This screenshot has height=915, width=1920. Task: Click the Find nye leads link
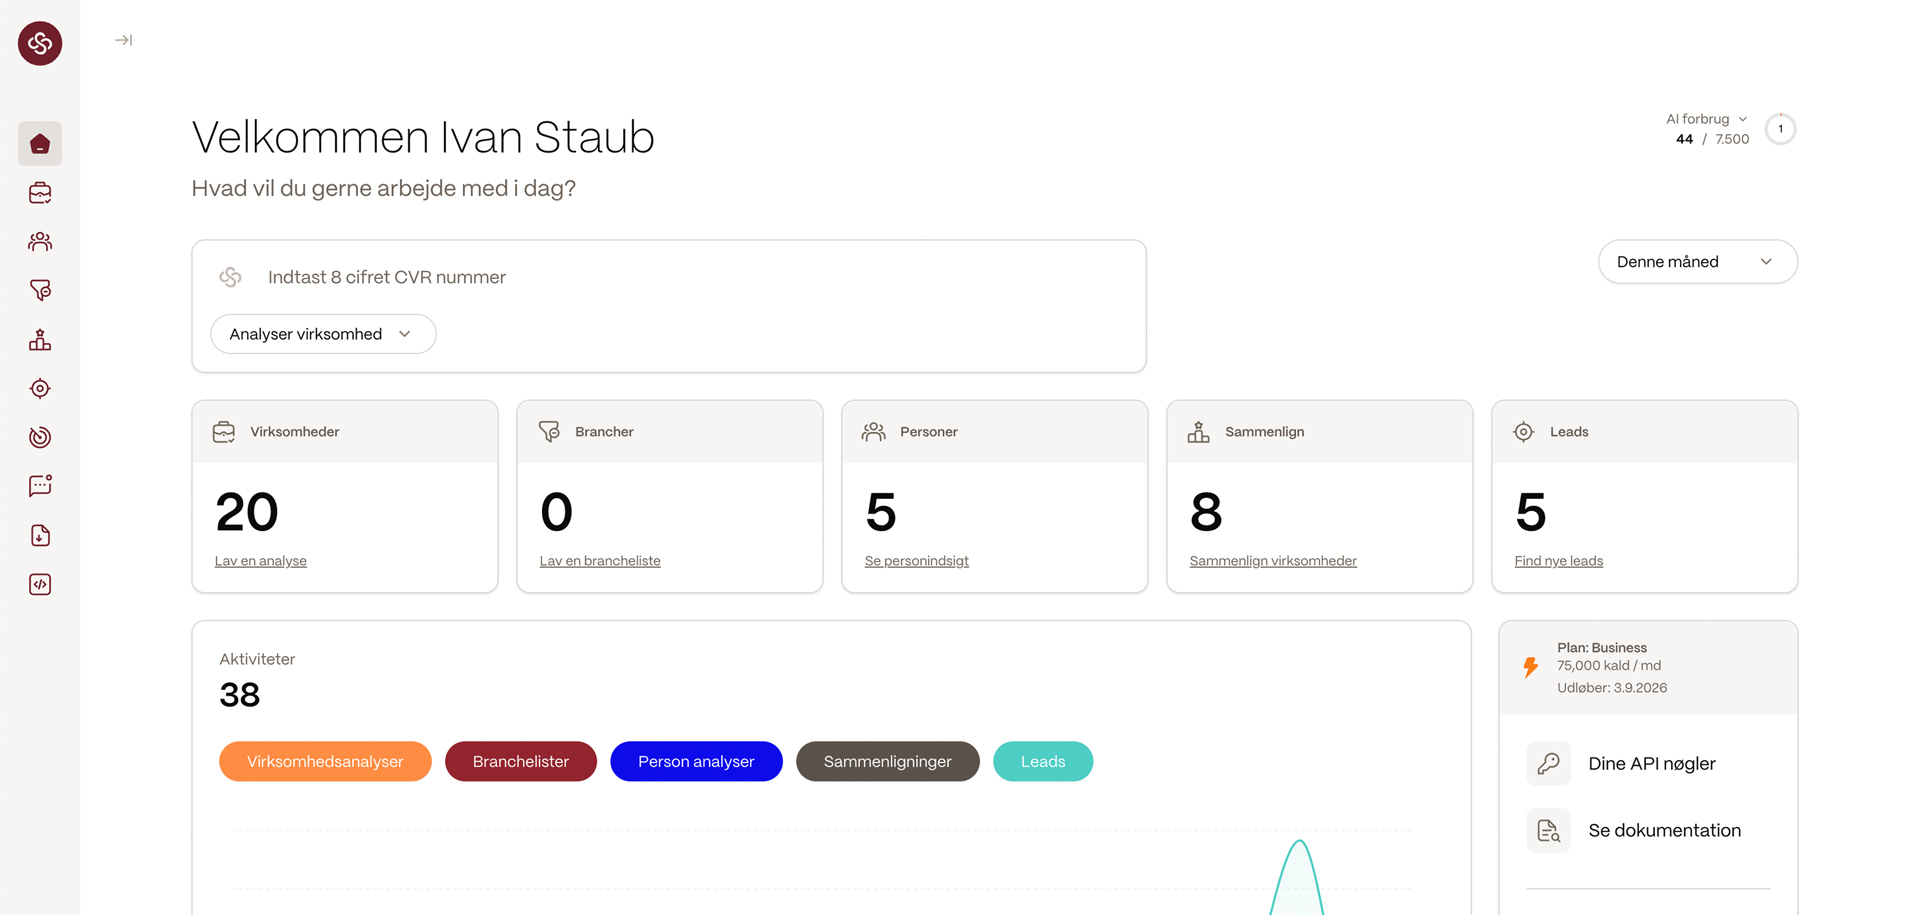click(1558, 561)
